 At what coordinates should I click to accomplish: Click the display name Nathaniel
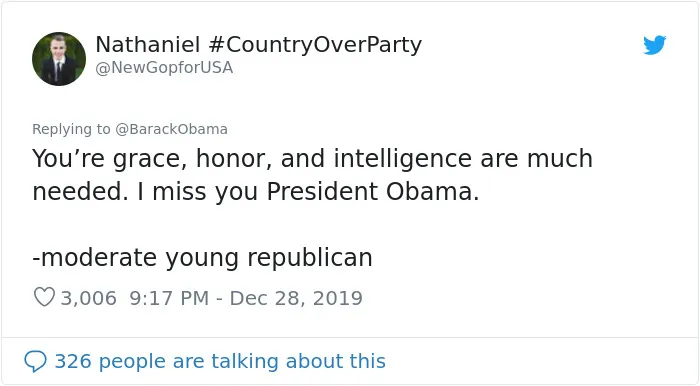pyautogui.click(x=148, y=45)
